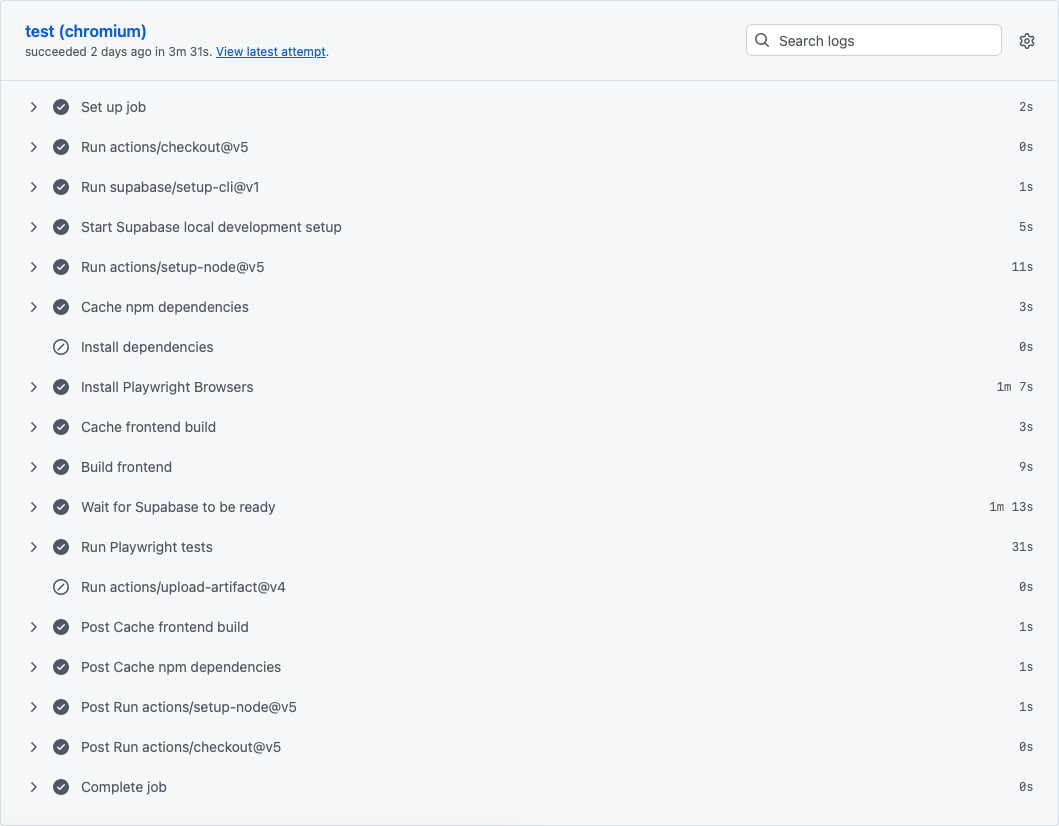Screen dimensions: 1059x826
Task: Expand the Post Cache npm dependencies step
Action: tap(33, 666)
